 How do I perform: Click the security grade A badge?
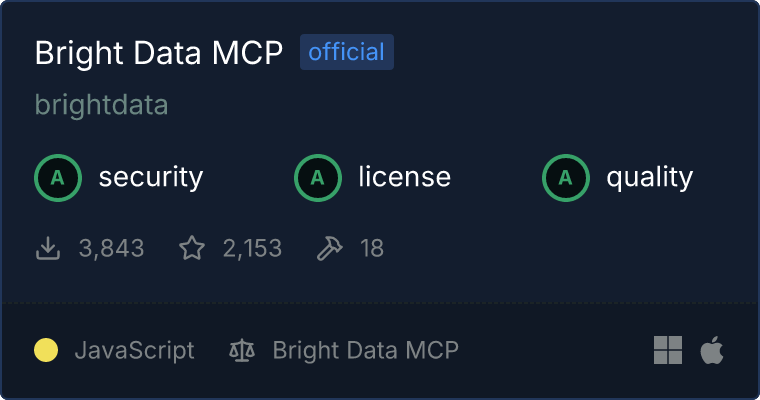[58, 178]
